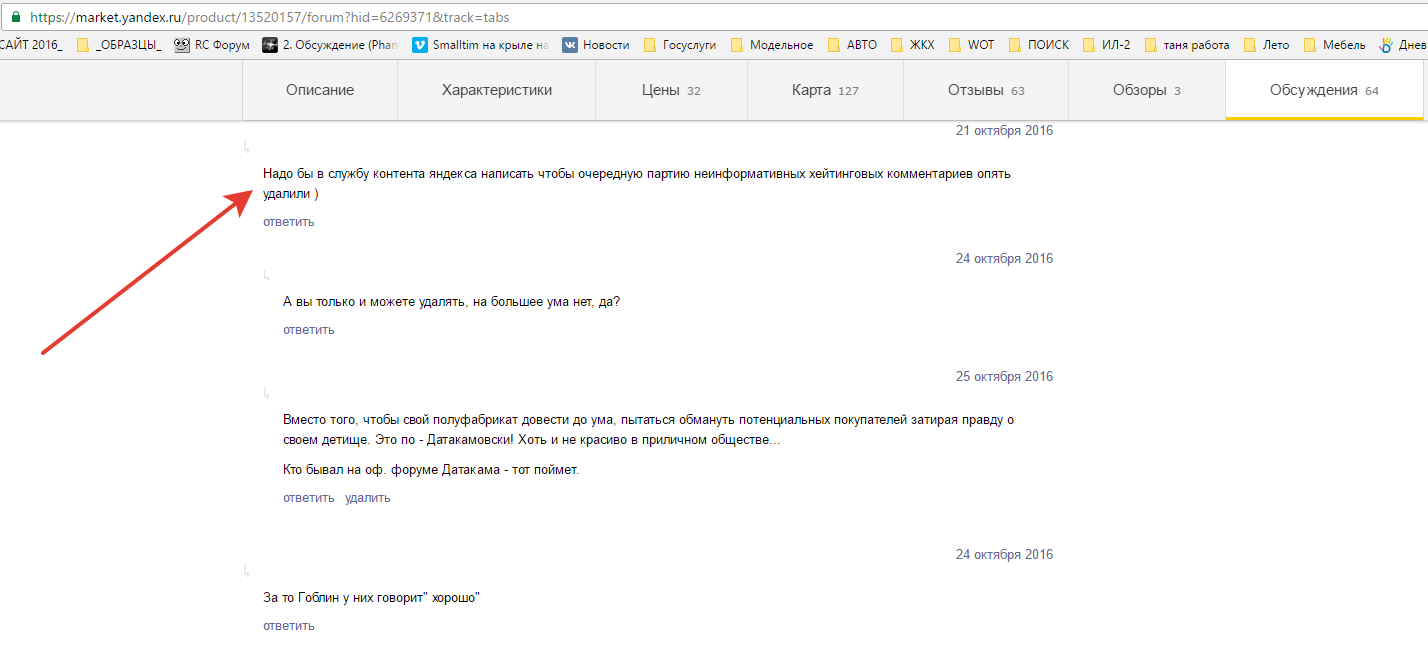1428x656 pixels.
Task: Open the RC Форум bookmark
Action: point(212,45)
